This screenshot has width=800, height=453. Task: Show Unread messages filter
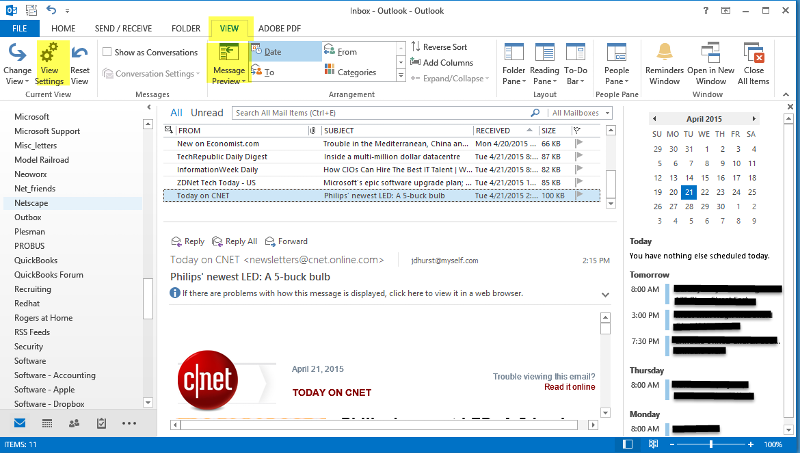(x=207, y=113)
